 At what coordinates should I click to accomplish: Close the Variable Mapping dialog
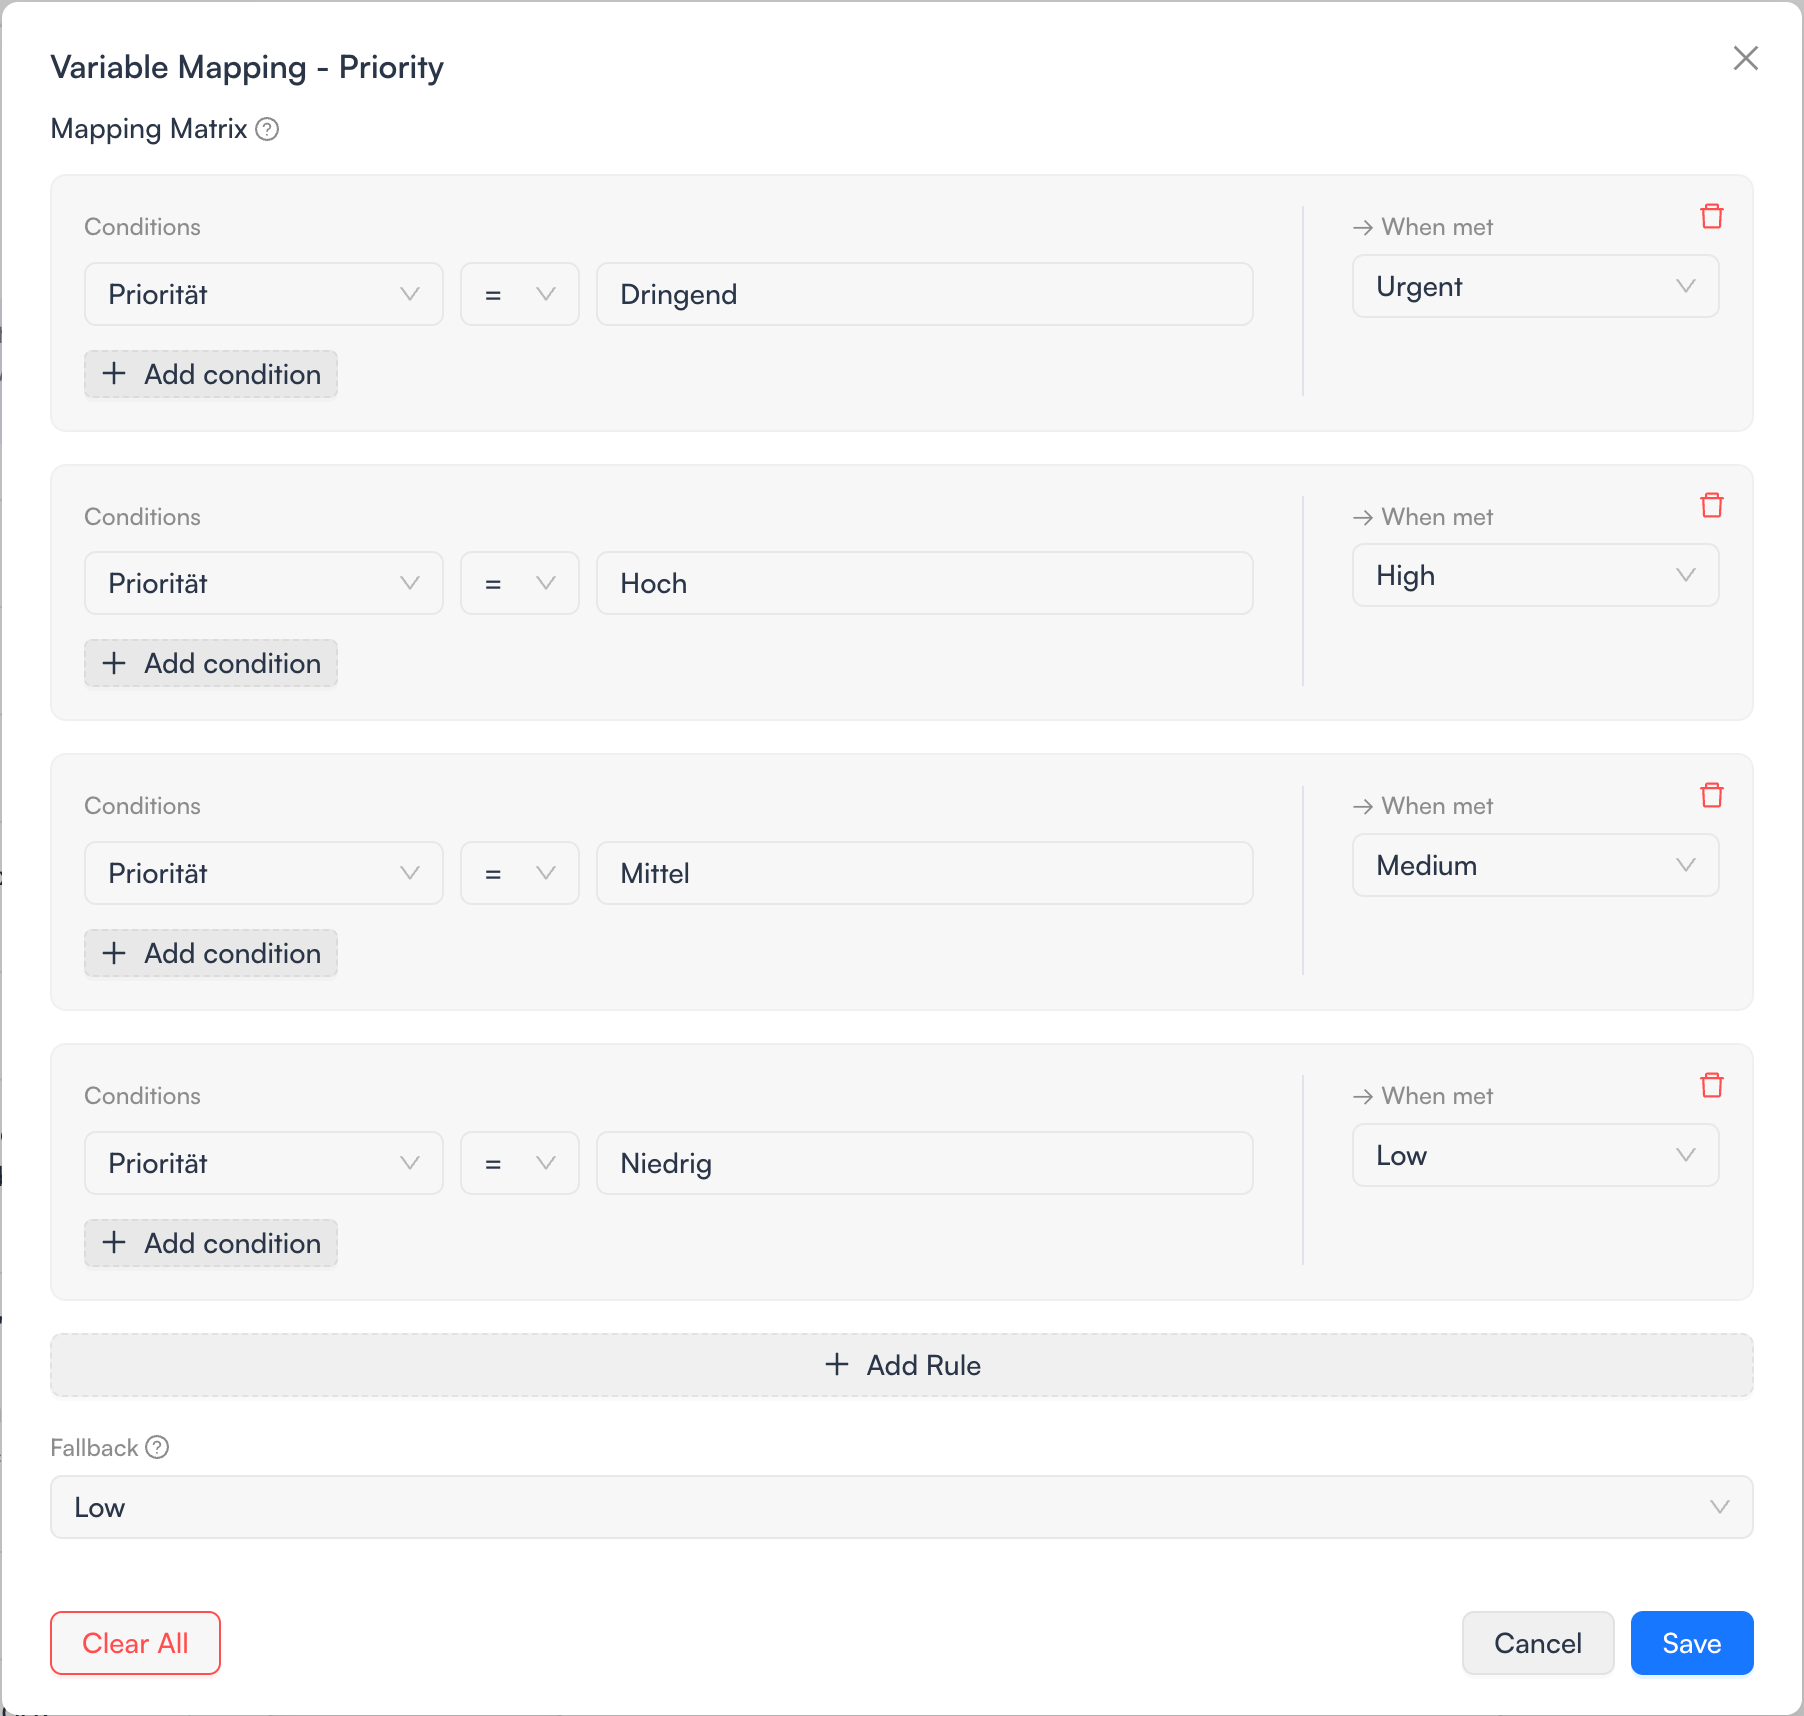coord(1745,58)
